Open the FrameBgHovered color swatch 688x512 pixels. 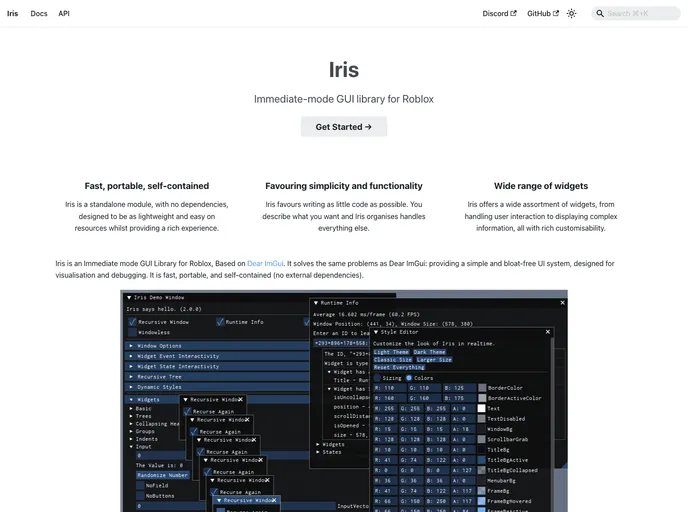click(482, 501)
